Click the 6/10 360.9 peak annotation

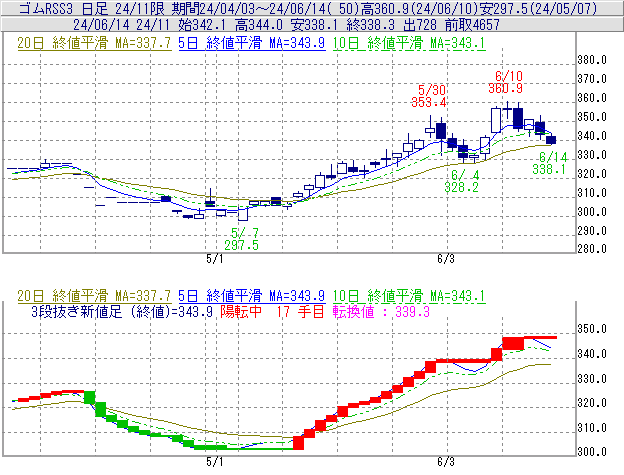(x=505, y=82)
